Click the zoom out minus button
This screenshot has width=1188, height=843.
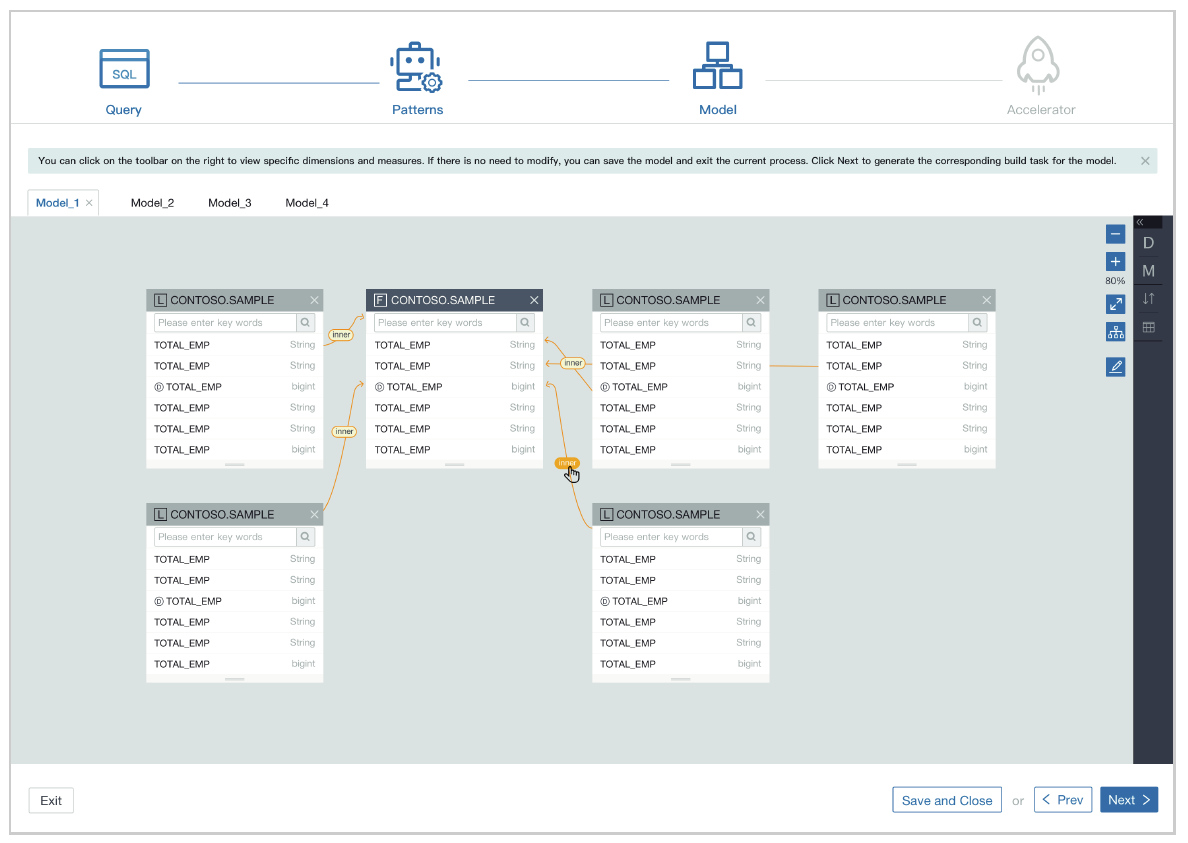coord(1115,234)
